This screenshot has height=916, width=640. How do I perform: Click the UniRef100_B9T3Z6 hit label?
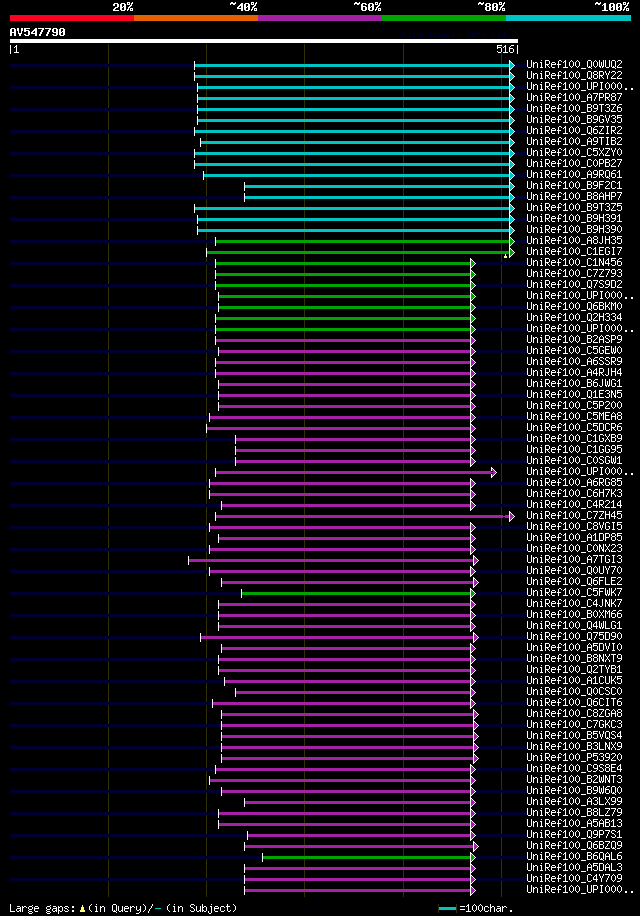574,109
